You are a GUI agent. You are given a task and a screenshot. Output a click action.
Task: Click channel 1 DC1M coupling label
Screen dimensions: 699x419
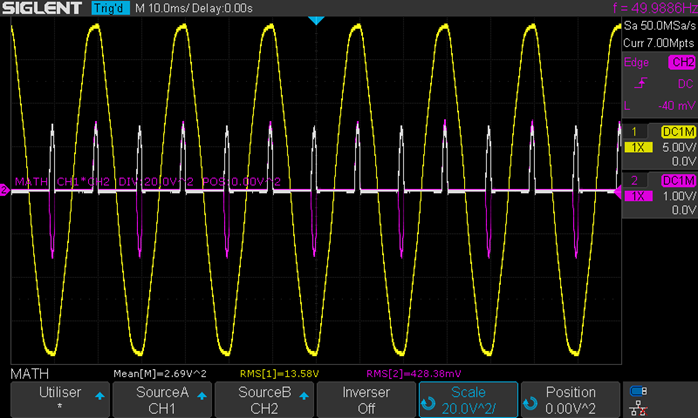678,131
